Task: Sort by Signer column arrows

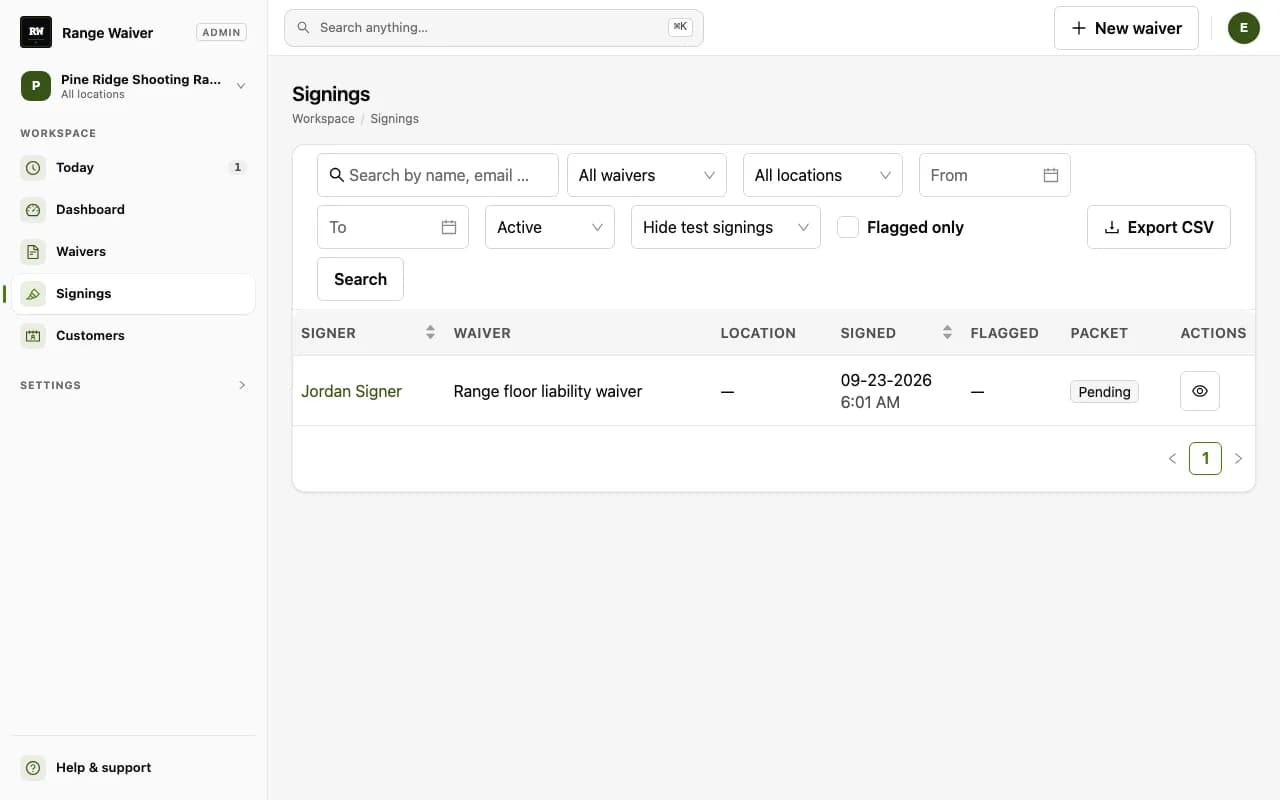Action: point(430,333)
